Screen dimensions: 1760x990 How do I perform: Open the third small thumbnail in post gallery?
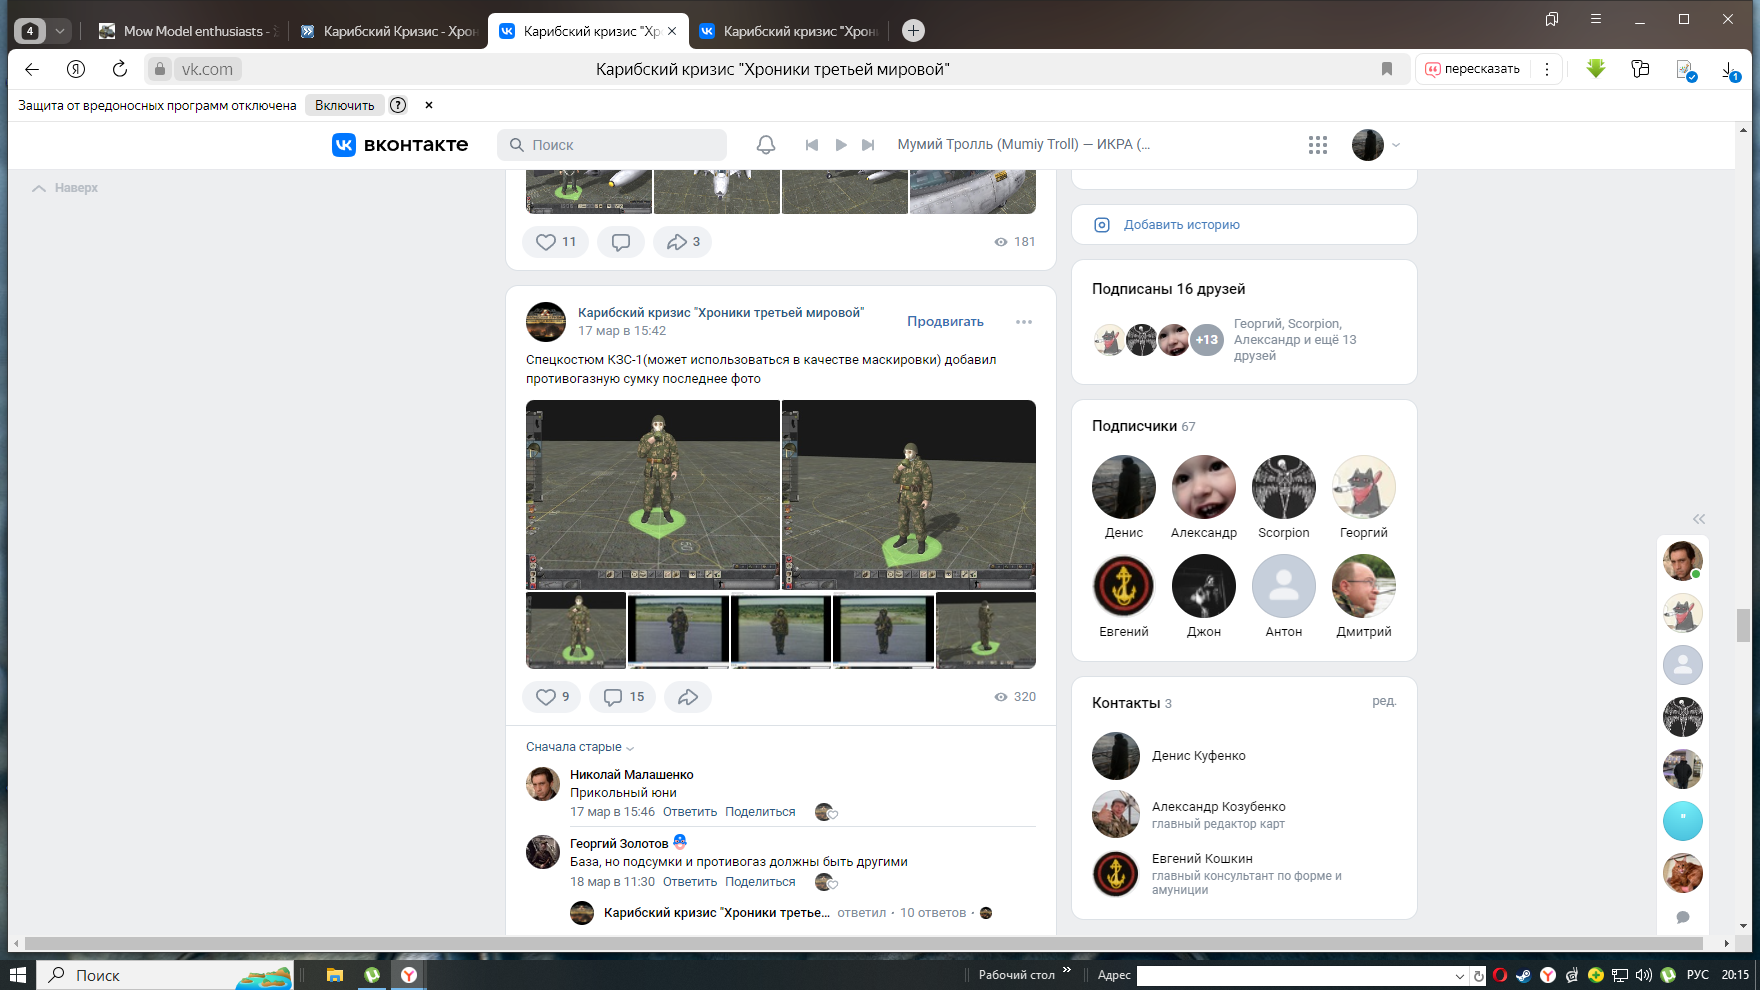(781, 630)
